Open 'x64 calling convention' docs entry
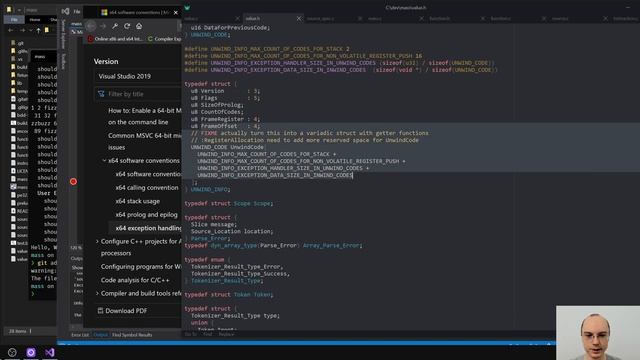The width and height of the screenshot is (640, 360). tap(147, 188)
